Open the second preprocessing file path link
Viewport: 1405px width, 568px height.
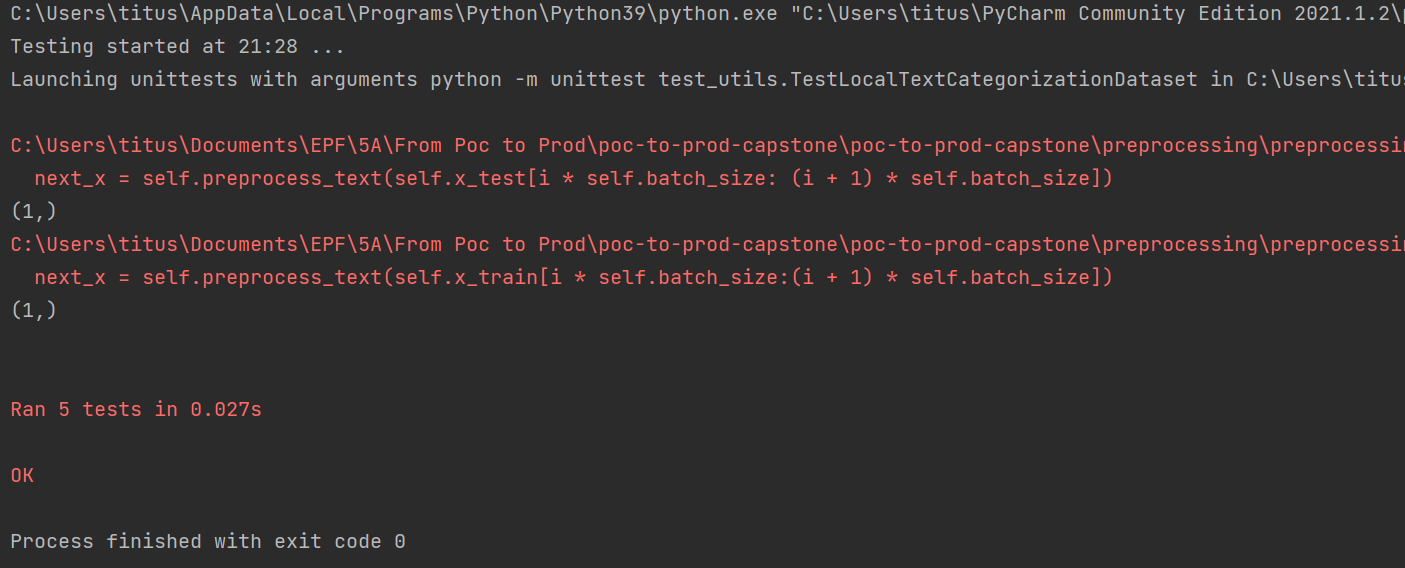point(707,245)
